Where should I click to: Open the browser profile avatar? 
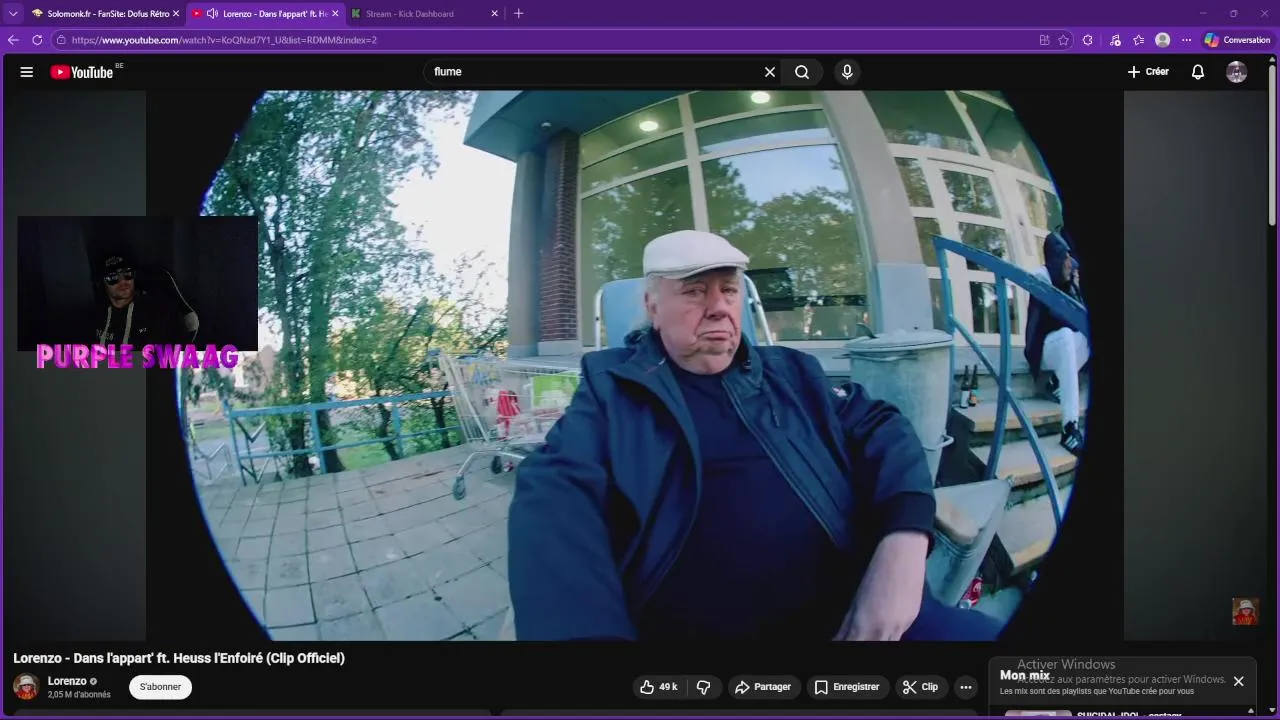click(1162, 40)
